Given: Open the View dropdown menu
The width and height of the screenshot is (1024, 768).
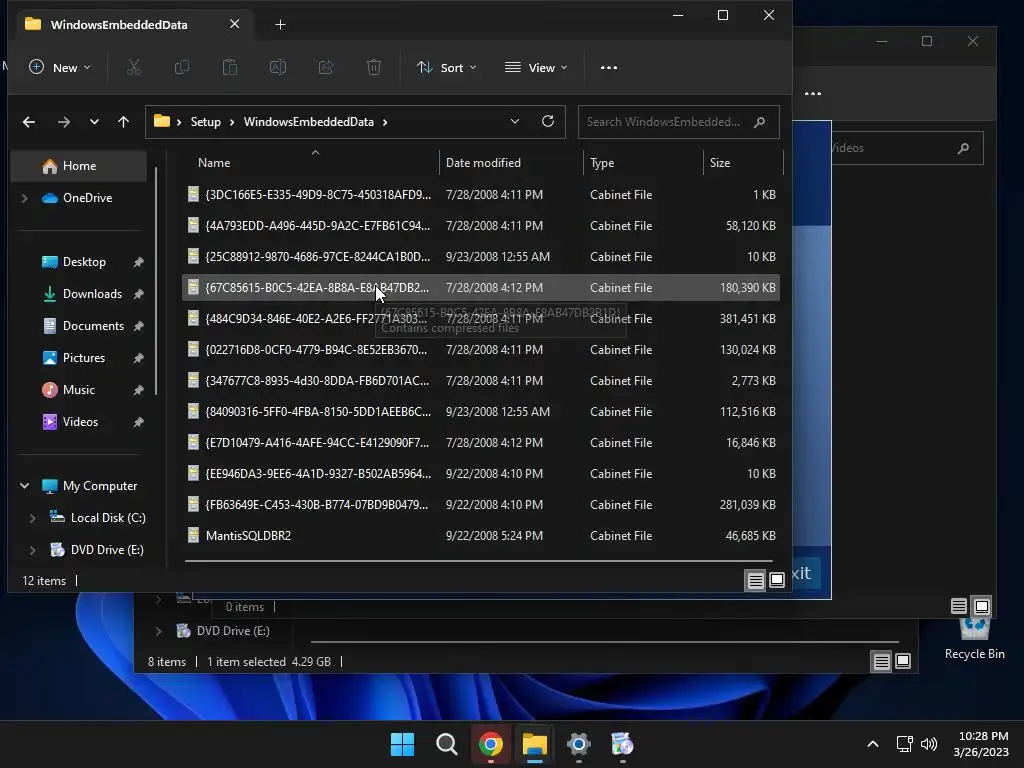Looking at the screenshot, I should tap(536, 67).
